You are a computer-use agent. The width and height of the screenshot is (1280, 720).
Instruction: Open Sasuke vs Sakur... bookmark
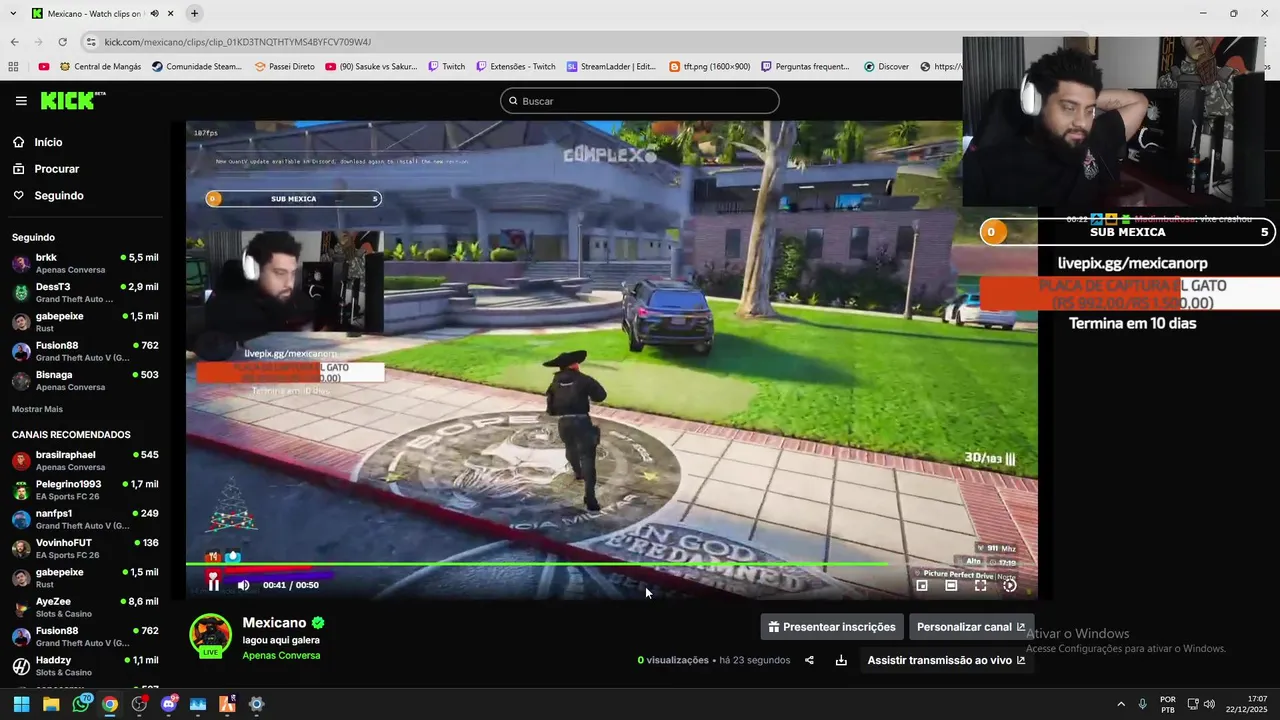coord(371,67)
